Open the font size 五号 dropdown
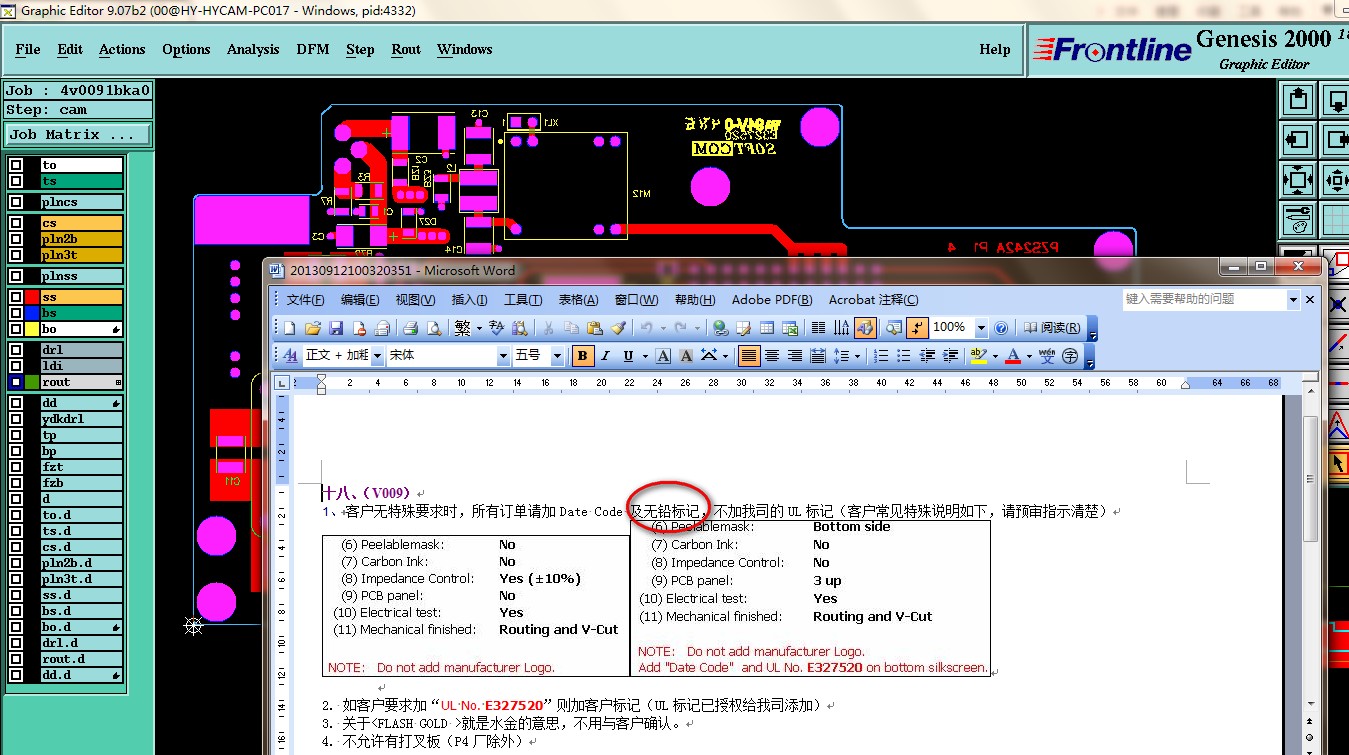1349x755 pixels. coord(557,355)
